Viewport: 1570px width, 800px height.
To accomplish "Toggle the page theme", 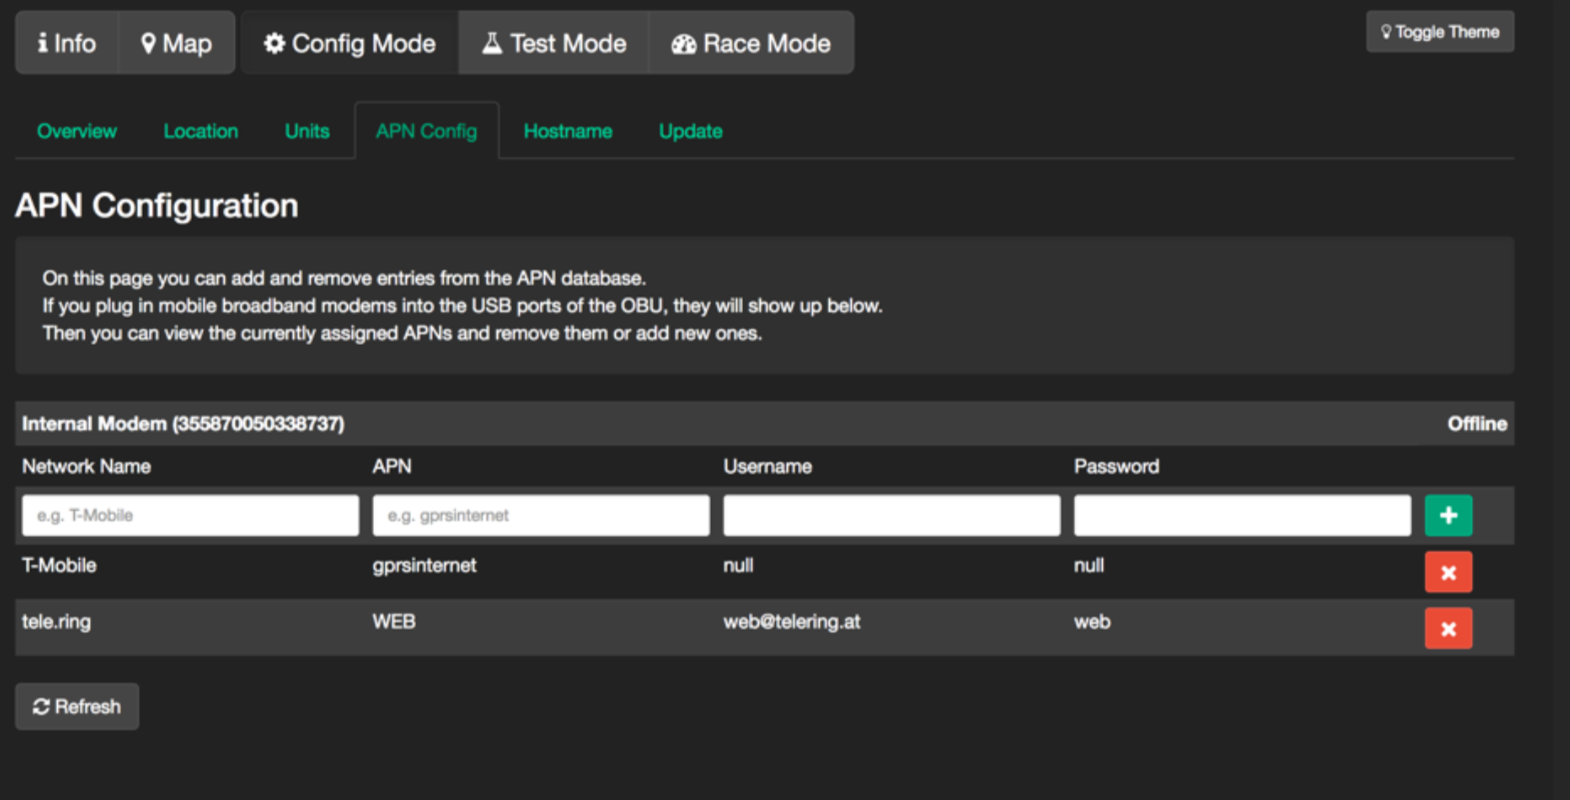I will (x=1439, y=32).
